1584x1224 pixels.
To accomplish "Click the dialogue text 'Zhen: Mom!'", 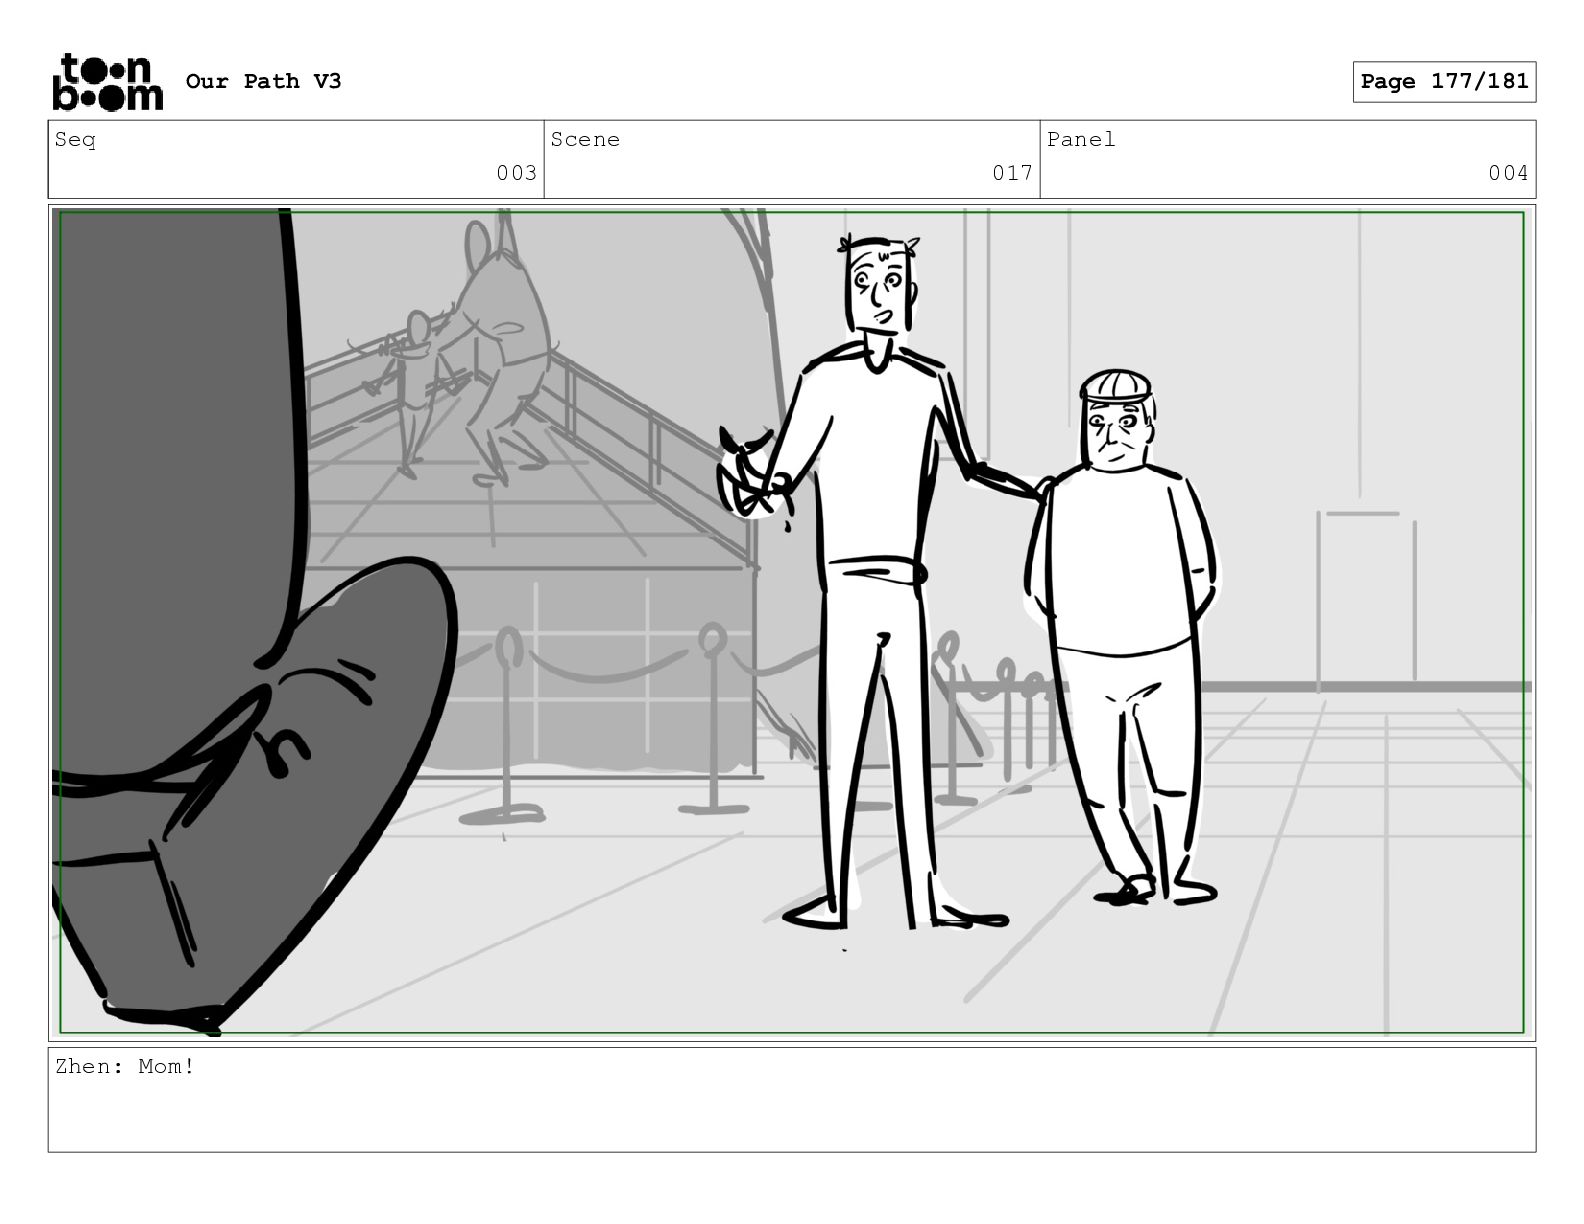I will pyautogui.click(x=125, y=1066).
